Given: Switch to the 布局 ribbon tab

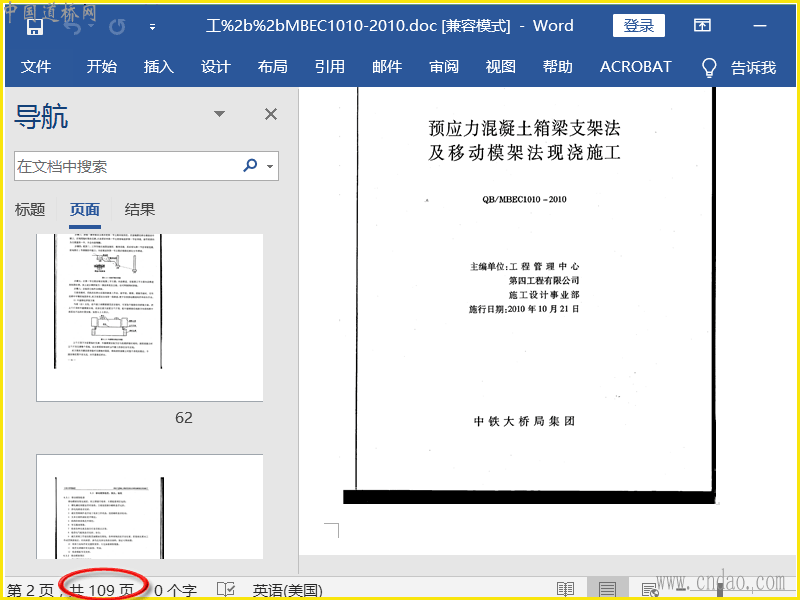Looking at the screenshot, I should click(x=272, y=67).
